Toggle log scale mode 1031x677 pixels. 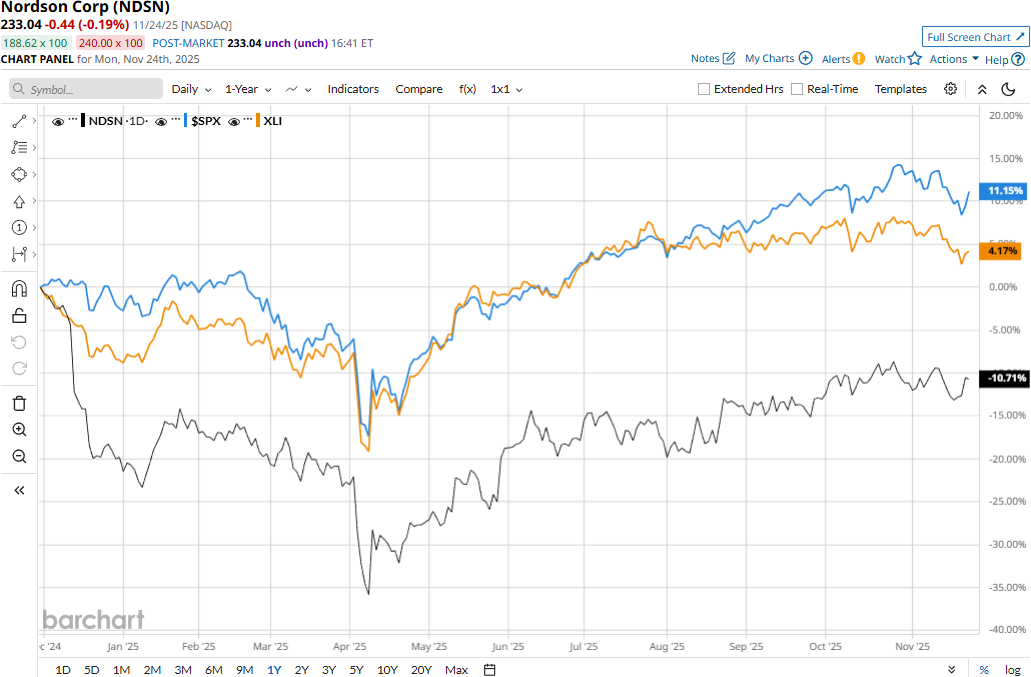click(x=1013, y=670)
